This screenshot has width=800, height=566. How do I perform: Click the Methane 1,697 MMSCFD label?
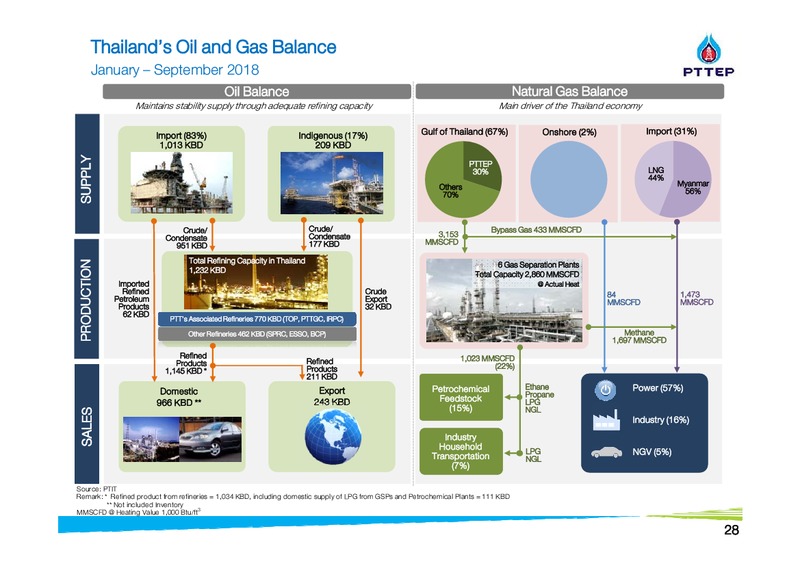point(639,336)
